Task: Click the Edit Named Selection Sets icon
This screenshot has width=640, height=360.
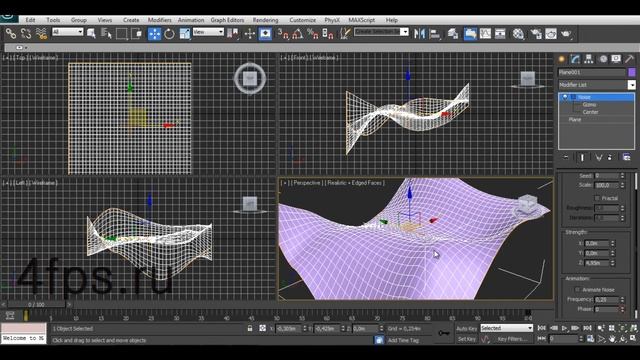Action: click(x=345, y=33)
